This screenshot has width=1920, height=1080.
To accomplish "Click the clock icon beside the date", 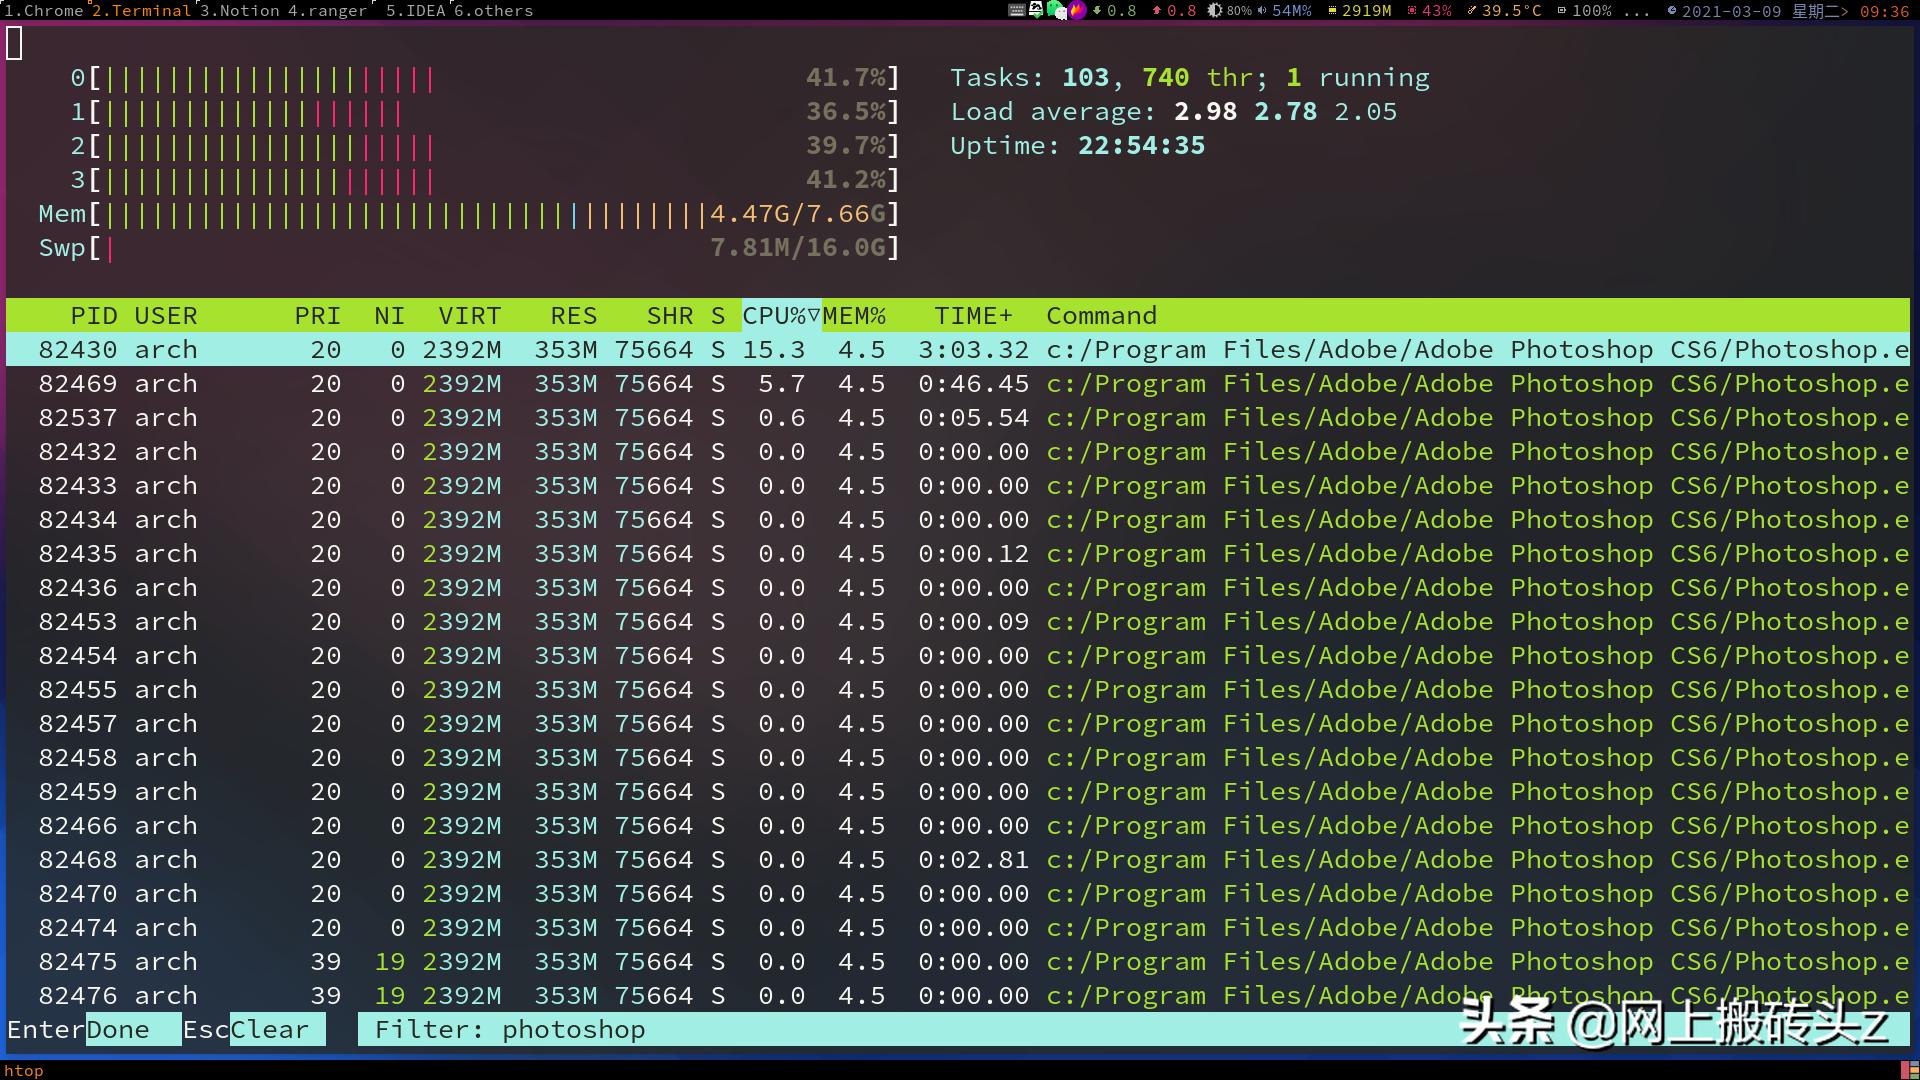I will coord(1672,11).
